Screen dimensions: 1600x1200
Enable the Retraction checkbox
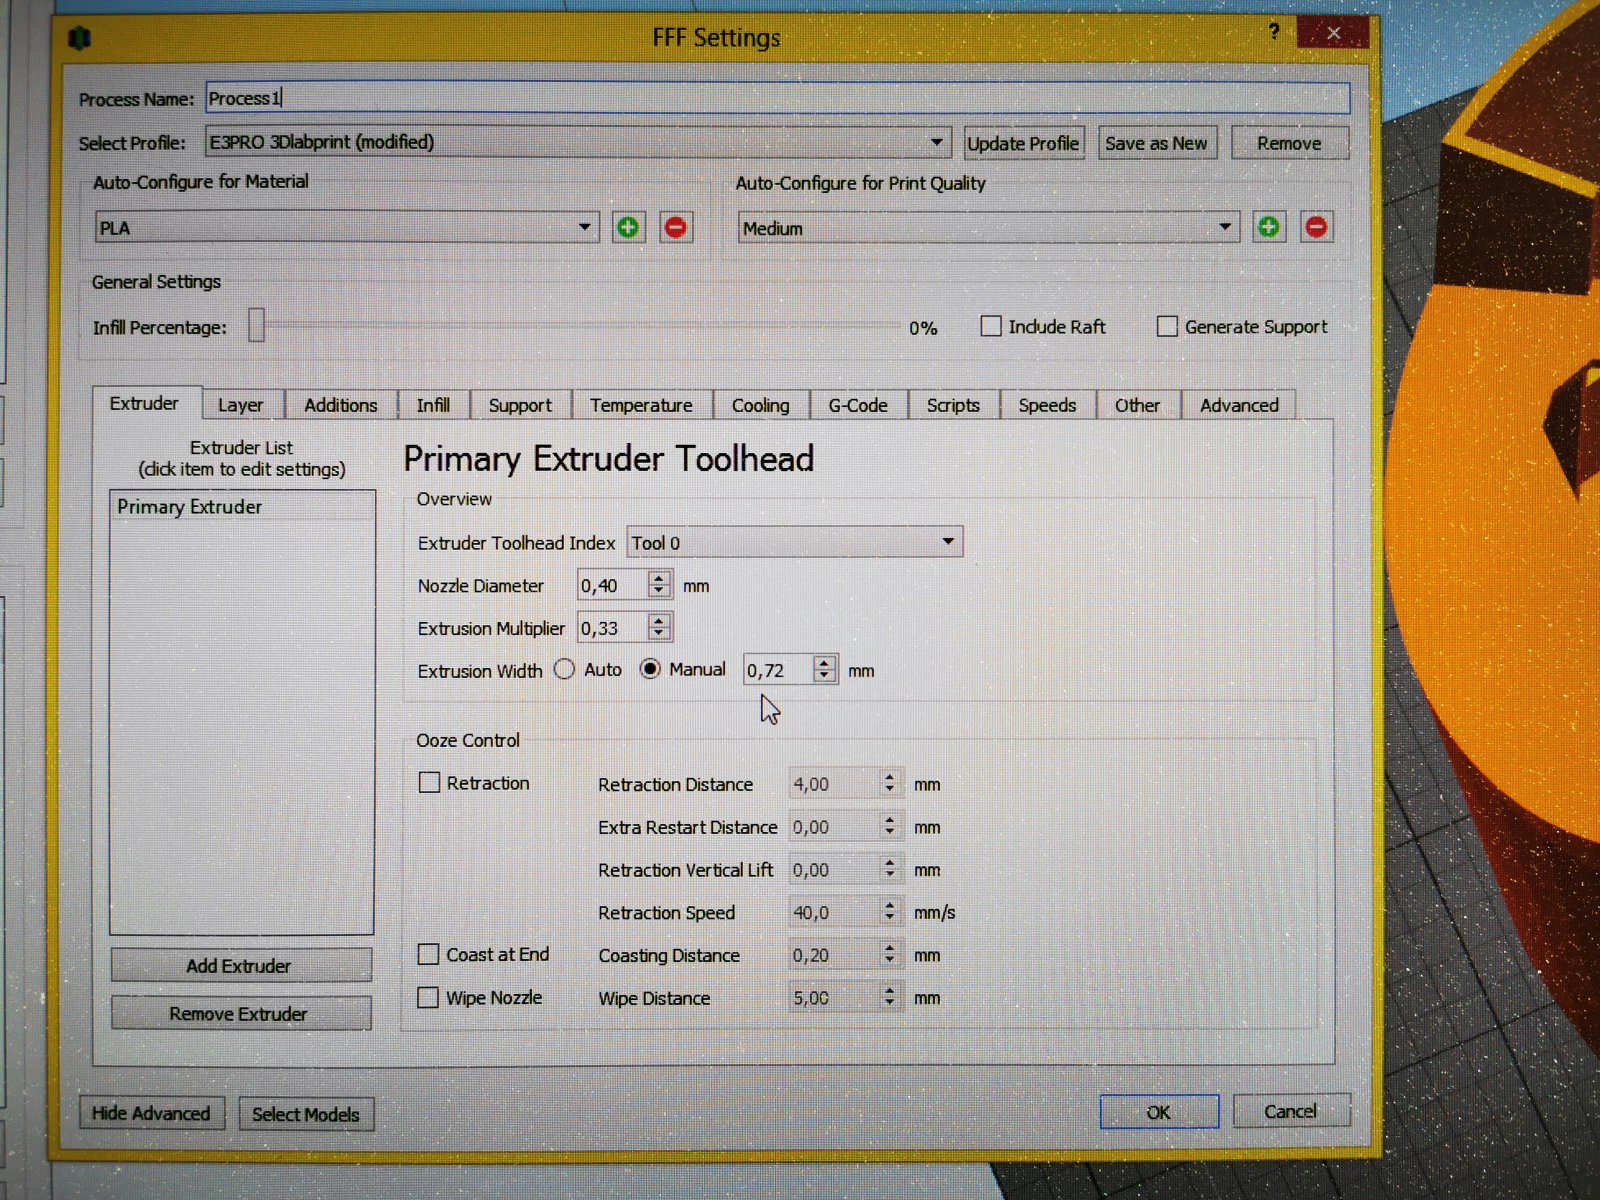pos(429,783)
